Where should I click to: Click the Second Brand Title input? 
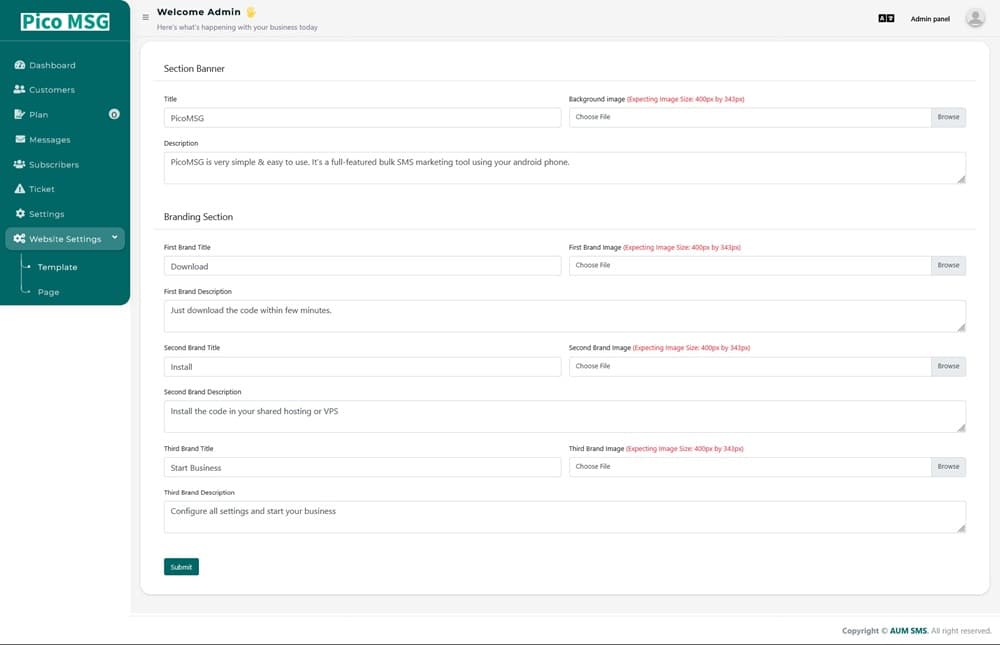coord(362,367)
